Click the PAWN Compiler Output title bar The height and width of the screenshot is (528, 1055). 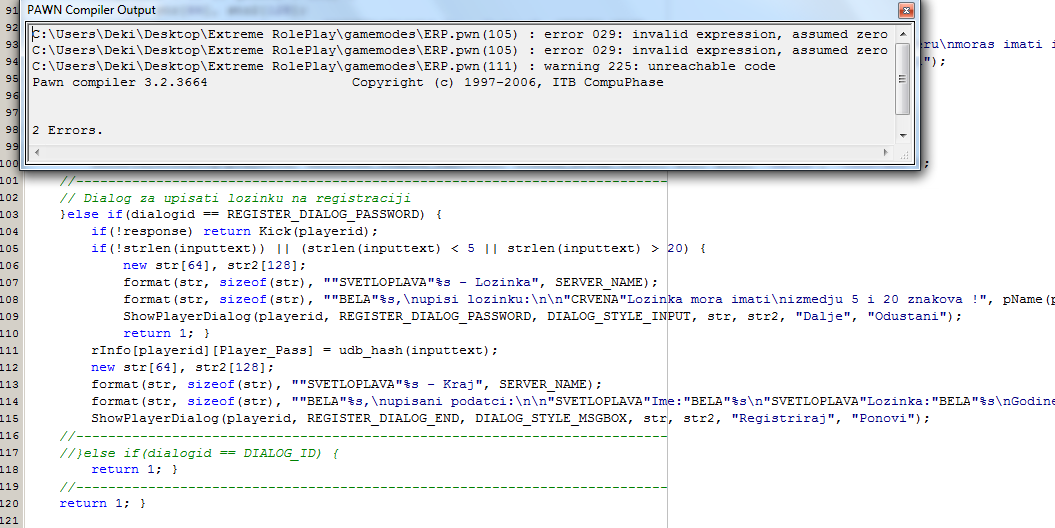[400, 10]
